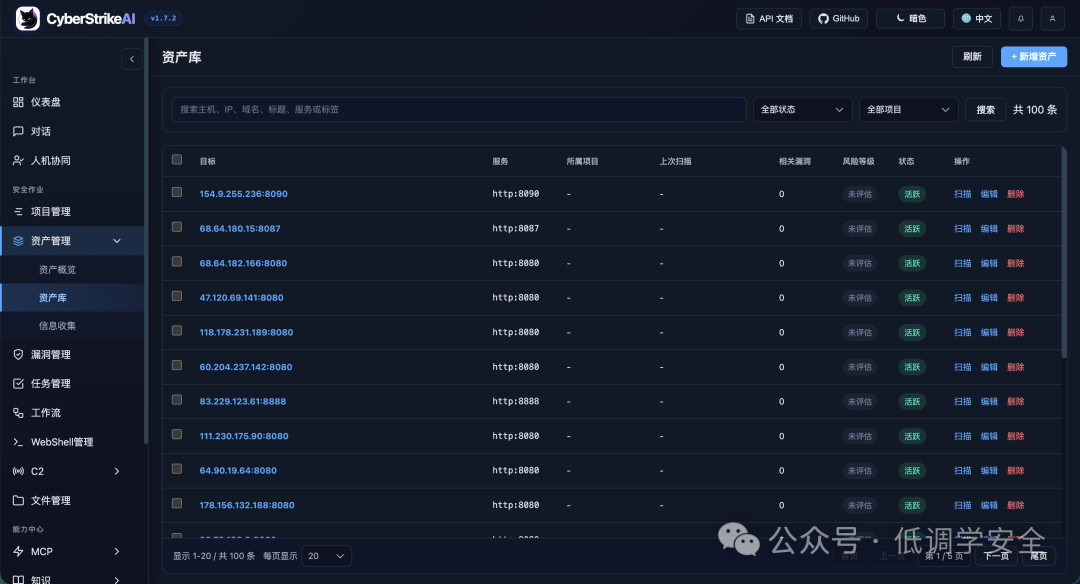Select the checkbox for 47.120.69.141:8080

coord(177,296)
